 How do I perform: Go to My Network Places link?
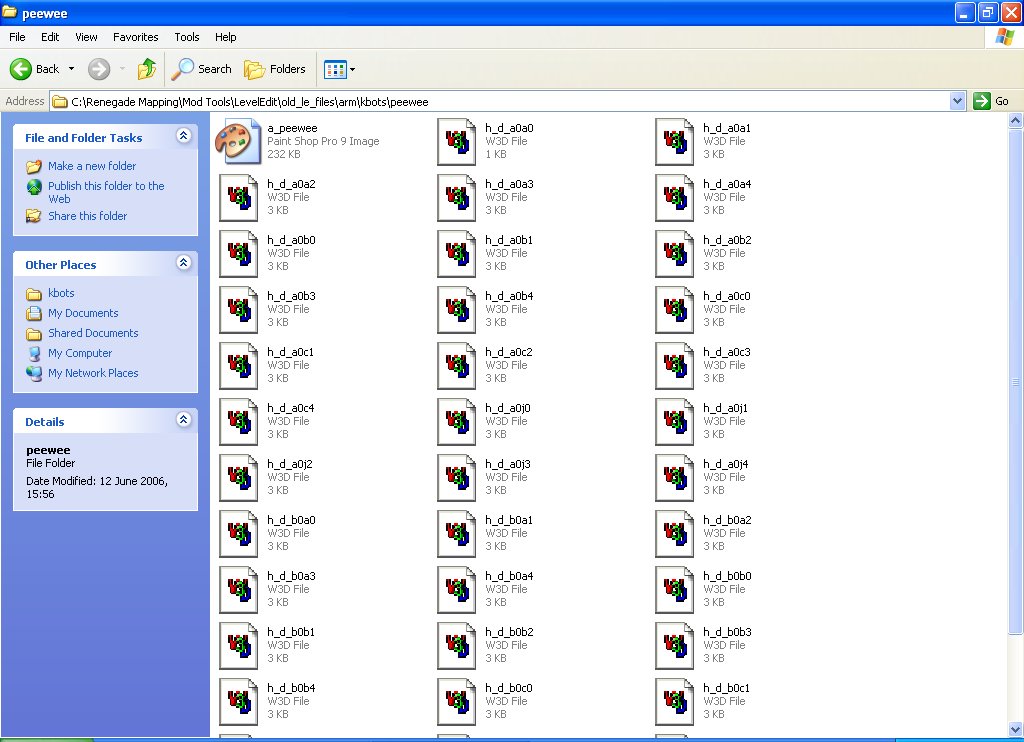tap(93, 373)
